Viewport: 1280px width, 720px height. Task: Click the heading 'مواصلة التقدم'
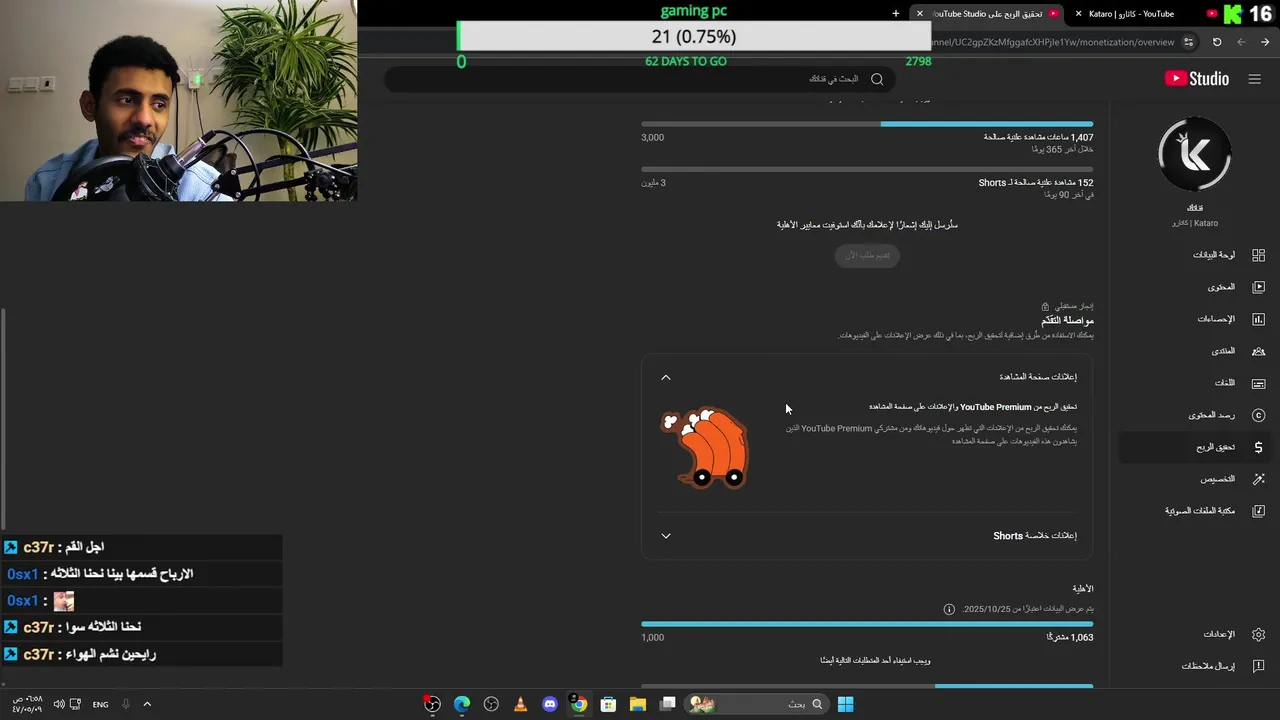pyautogui.click(x=1068, y=320)
